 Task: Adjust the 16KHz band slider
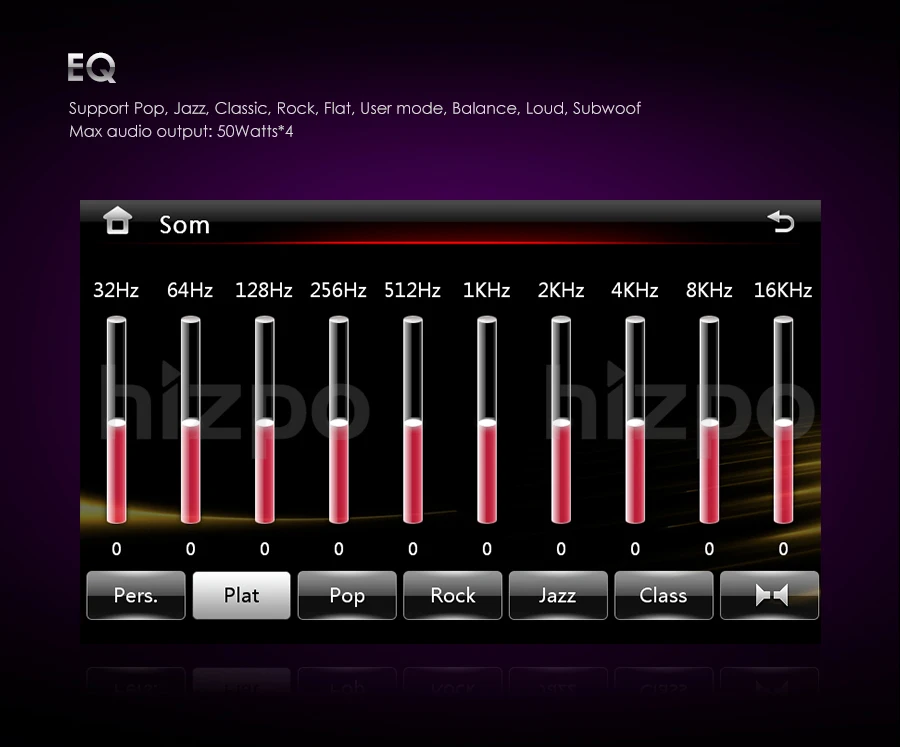[x=783, y=420]
